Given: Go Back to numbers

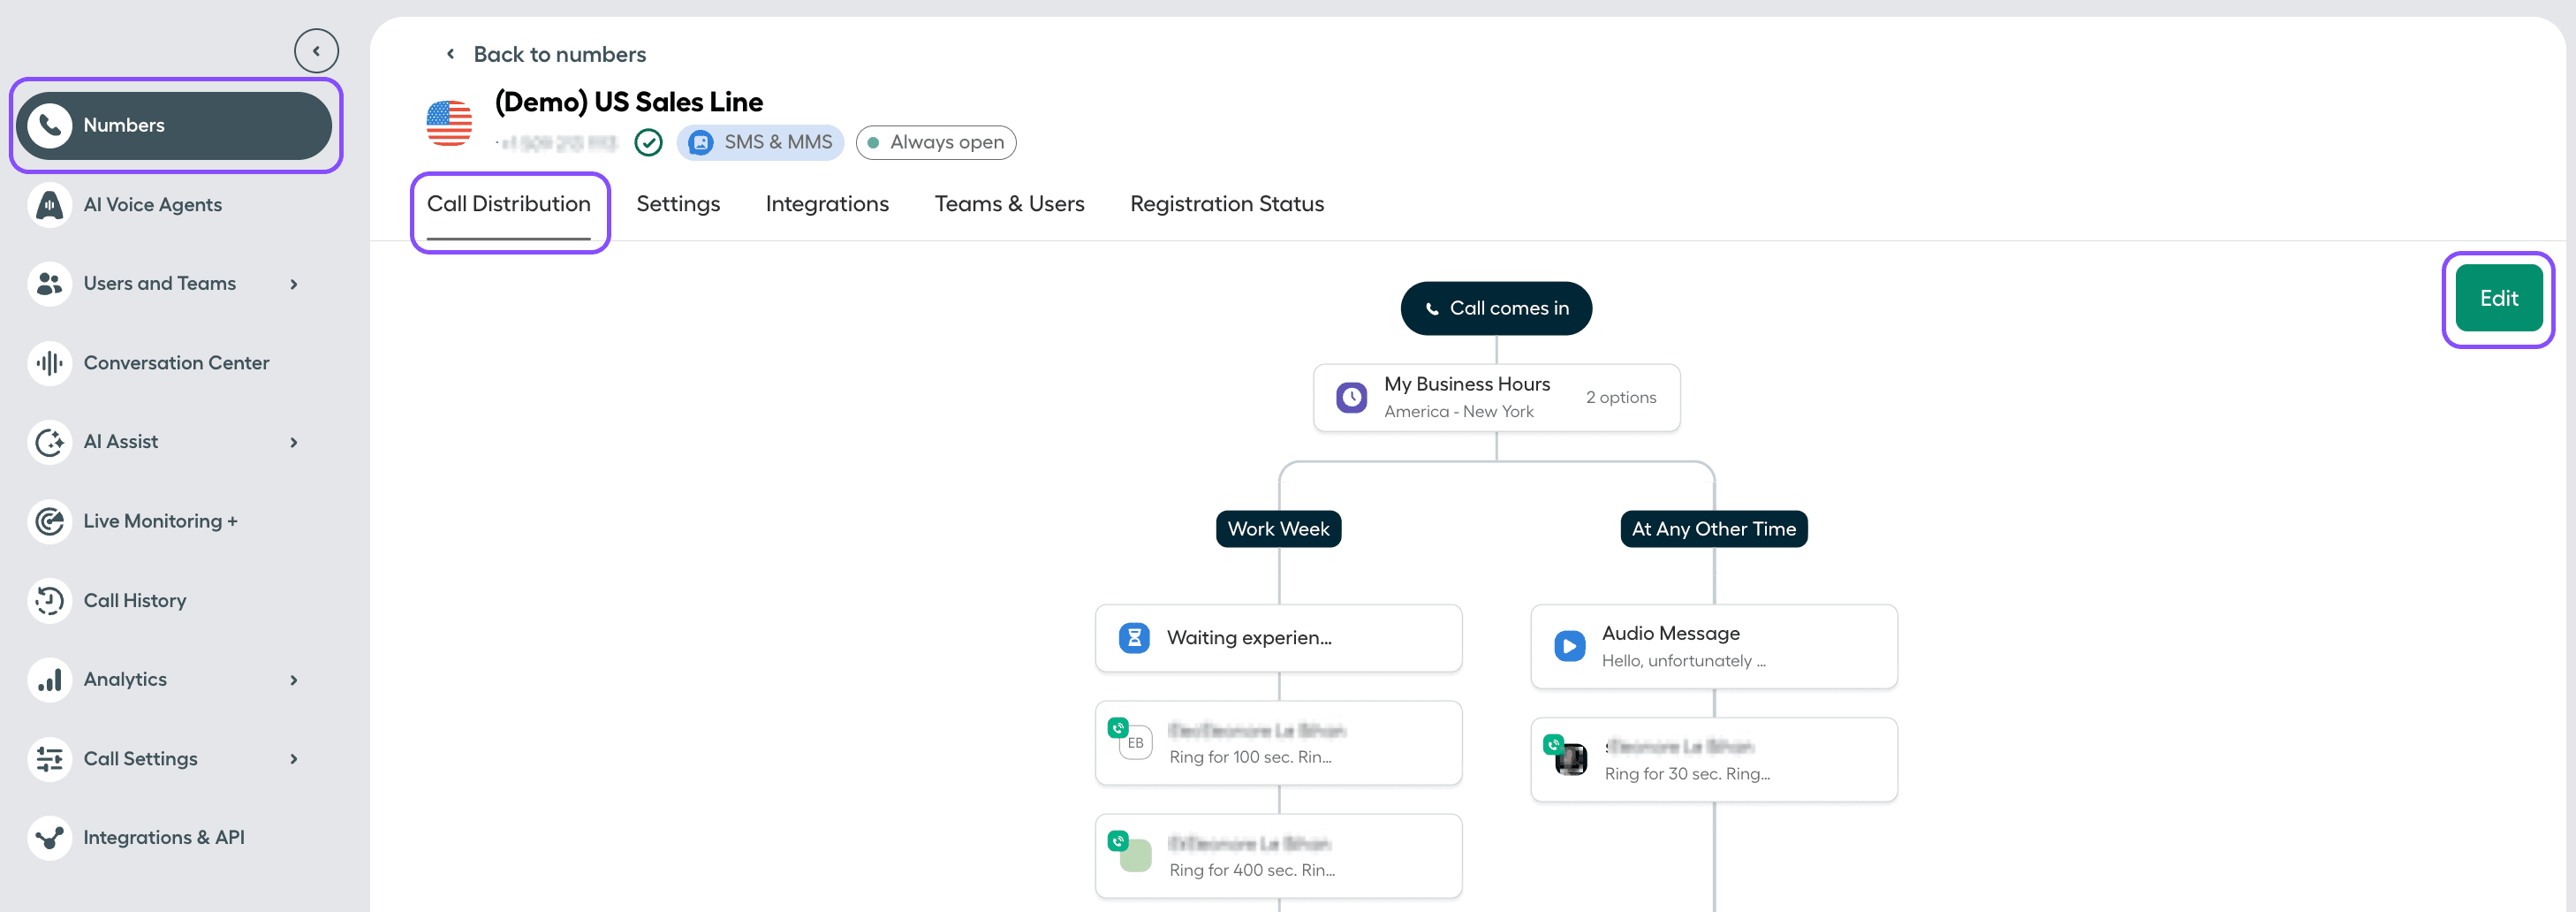Looking at the screenshot, I should click(x=546, y=53).
